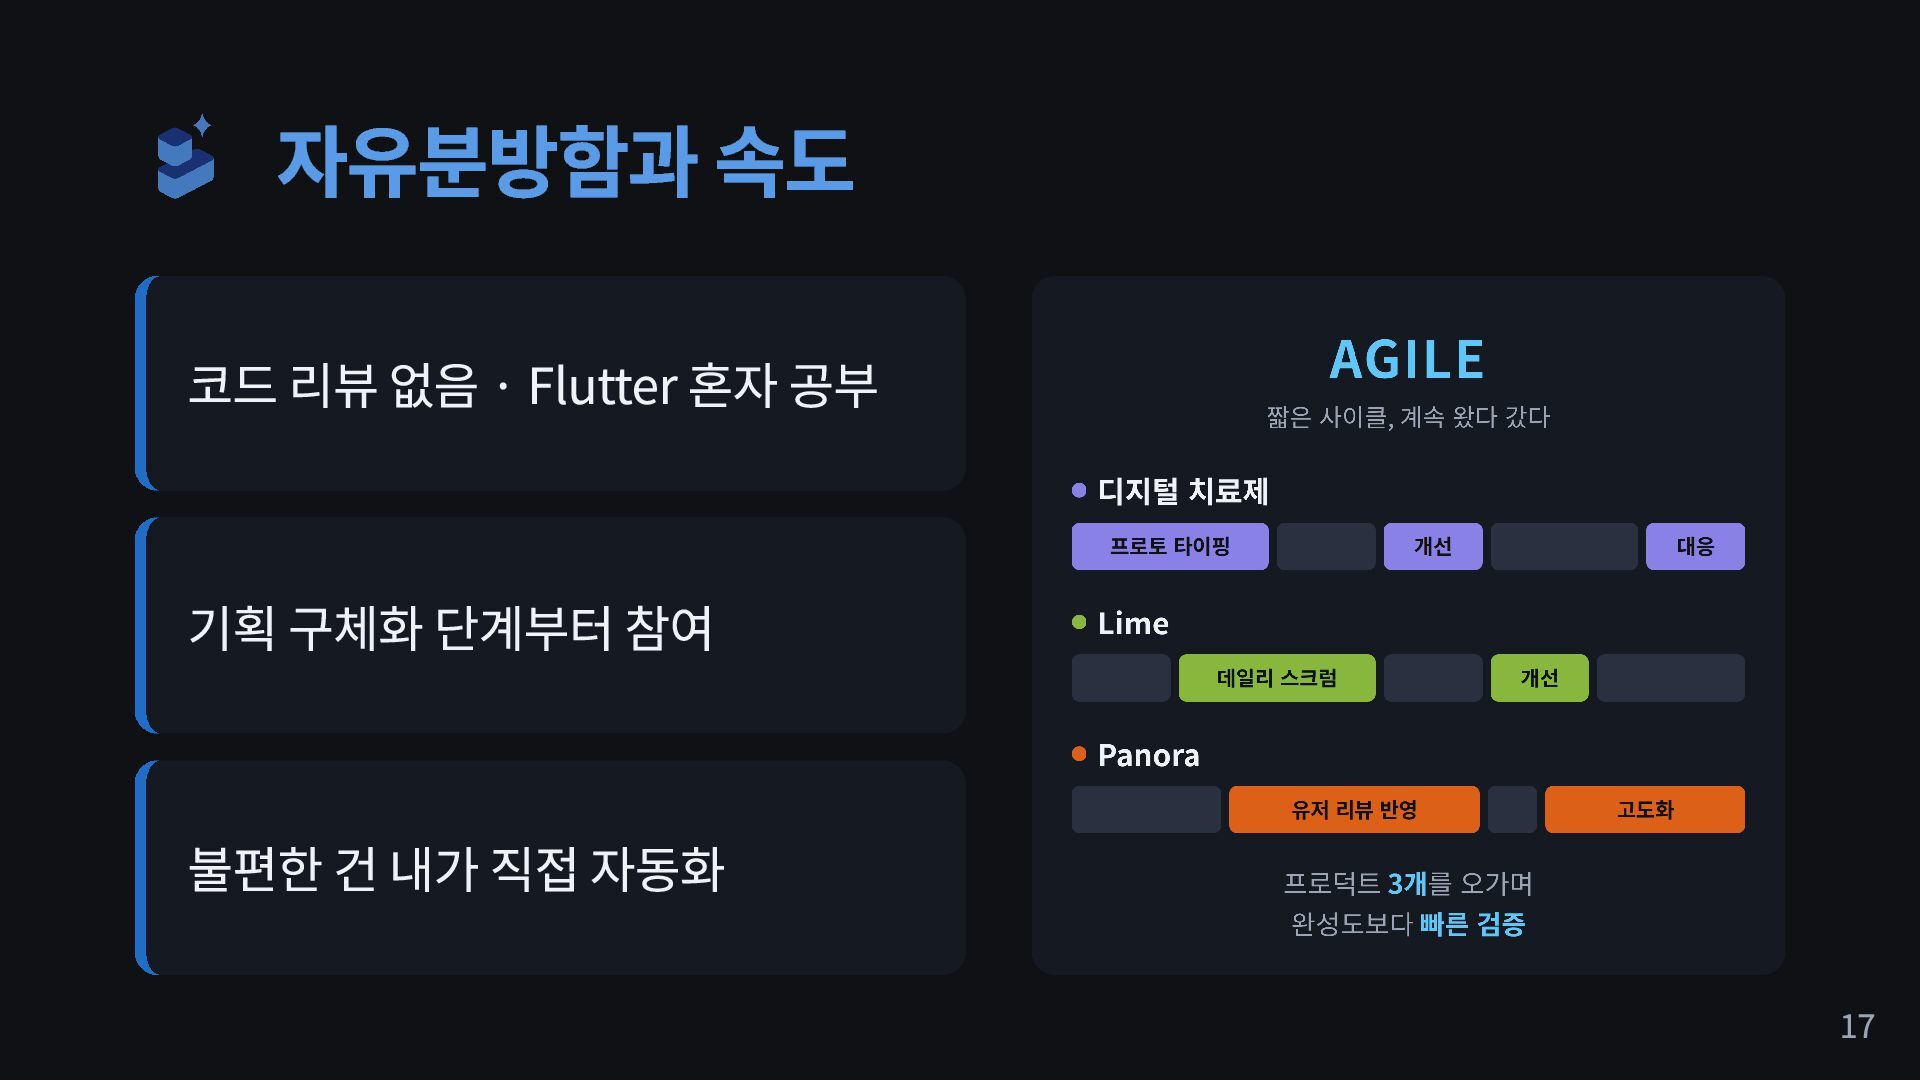Select the purple 프로토 타이핑 block
Viewport: 1920px width, 1080px height.
pyautogui.click(x=1170, y=546)
